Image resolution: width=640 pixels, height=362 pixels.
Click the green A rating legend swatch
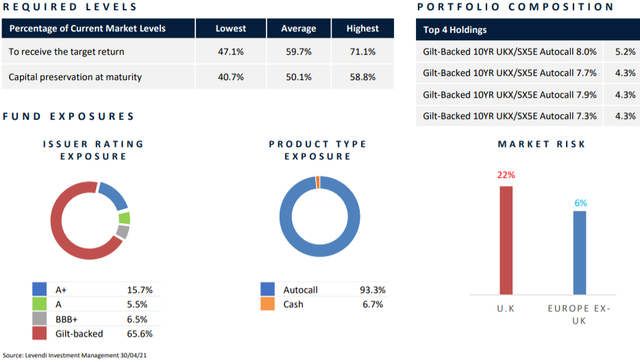pos(40,304)
